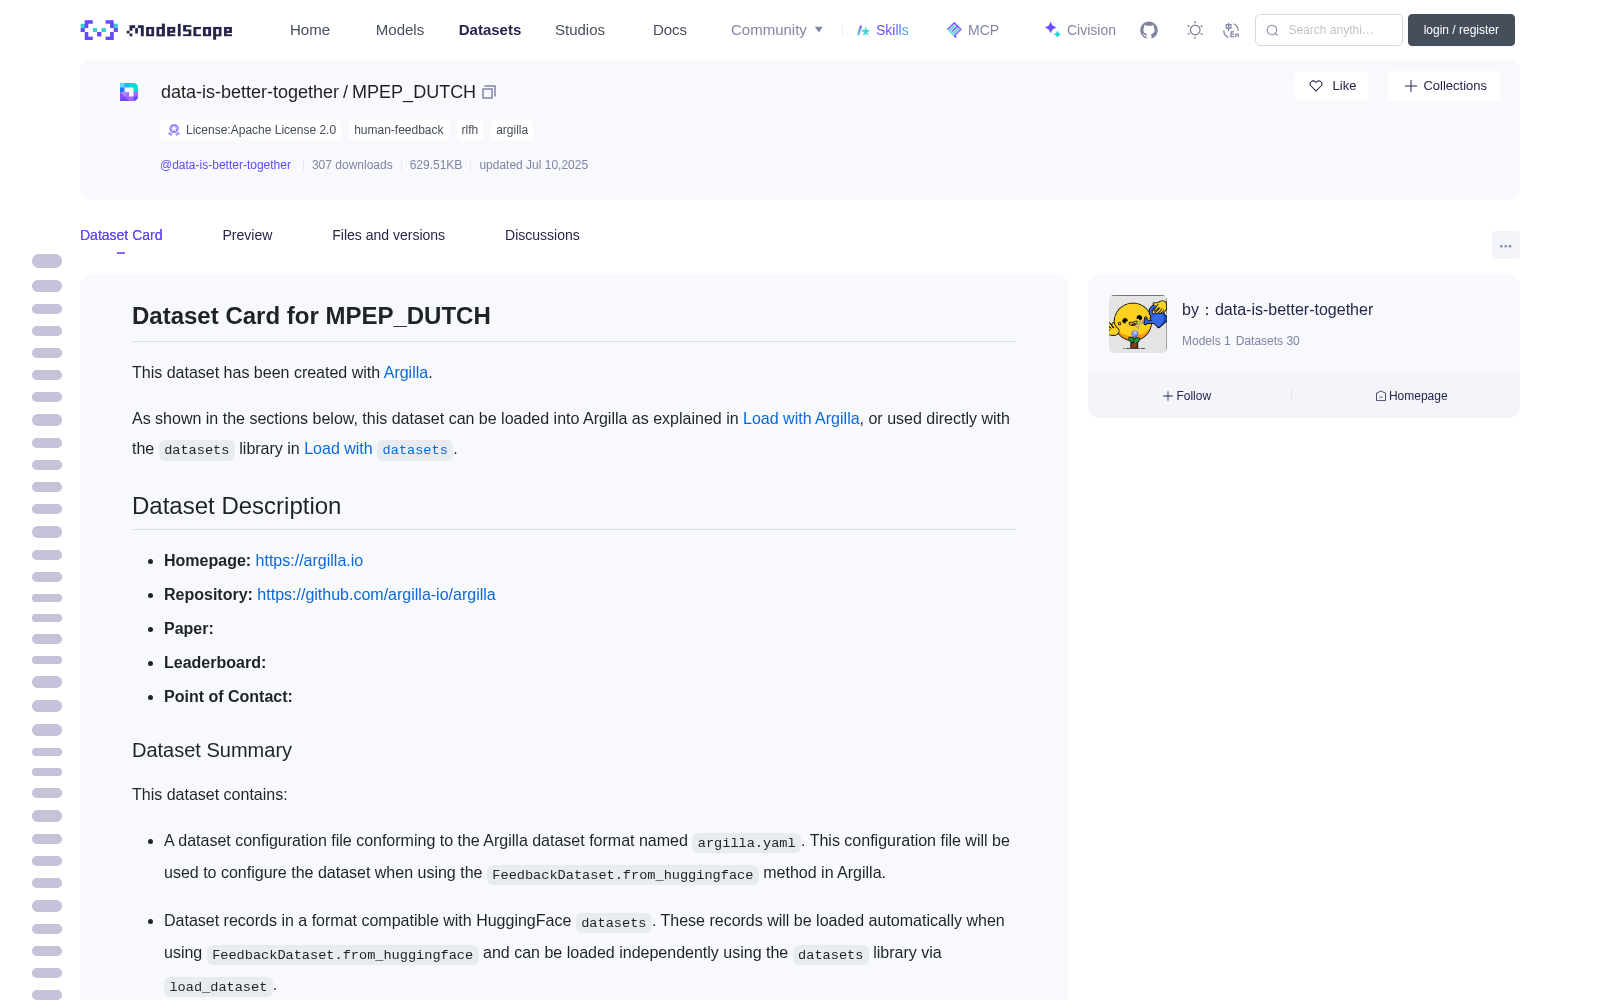The width and height of the screenshot is (1600, 1000).
Task: Click the 629.51KB size text
Action: 436,165
